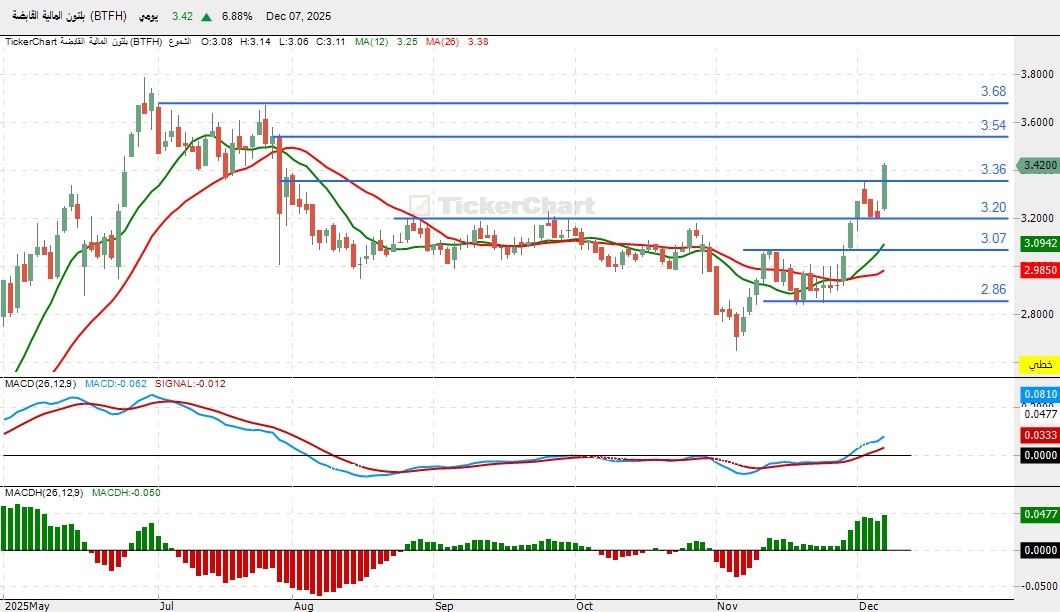The image size is (1060, 612).
Task: Open the الشموع chart type label
Action: [178, 41]
